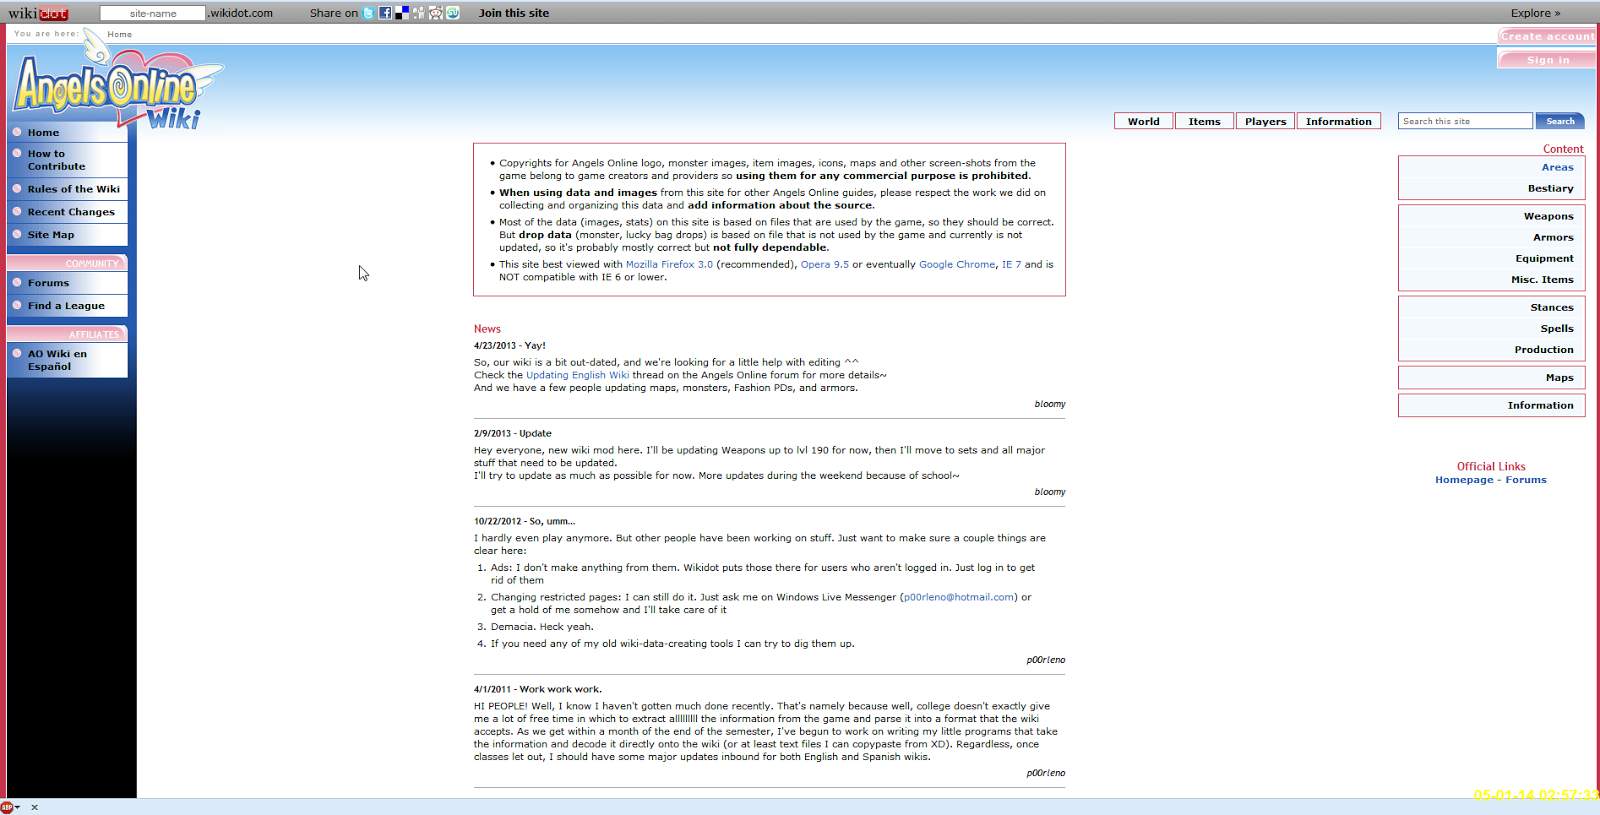Click the Official Links heading
The image size is (1600, 815).
pyautogui.click(x=1491, y=466)
